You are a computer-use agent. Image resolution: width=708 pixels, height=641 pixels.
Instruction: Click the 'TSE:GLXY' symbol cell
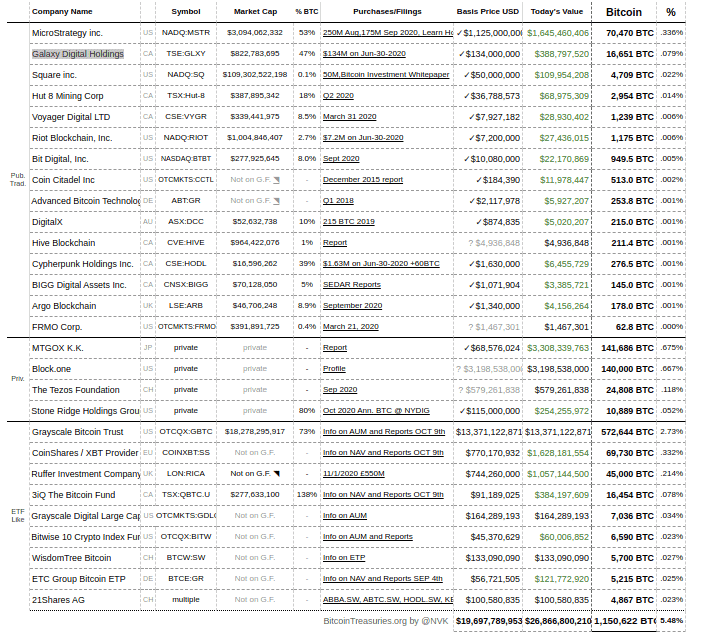coord(186,53)
